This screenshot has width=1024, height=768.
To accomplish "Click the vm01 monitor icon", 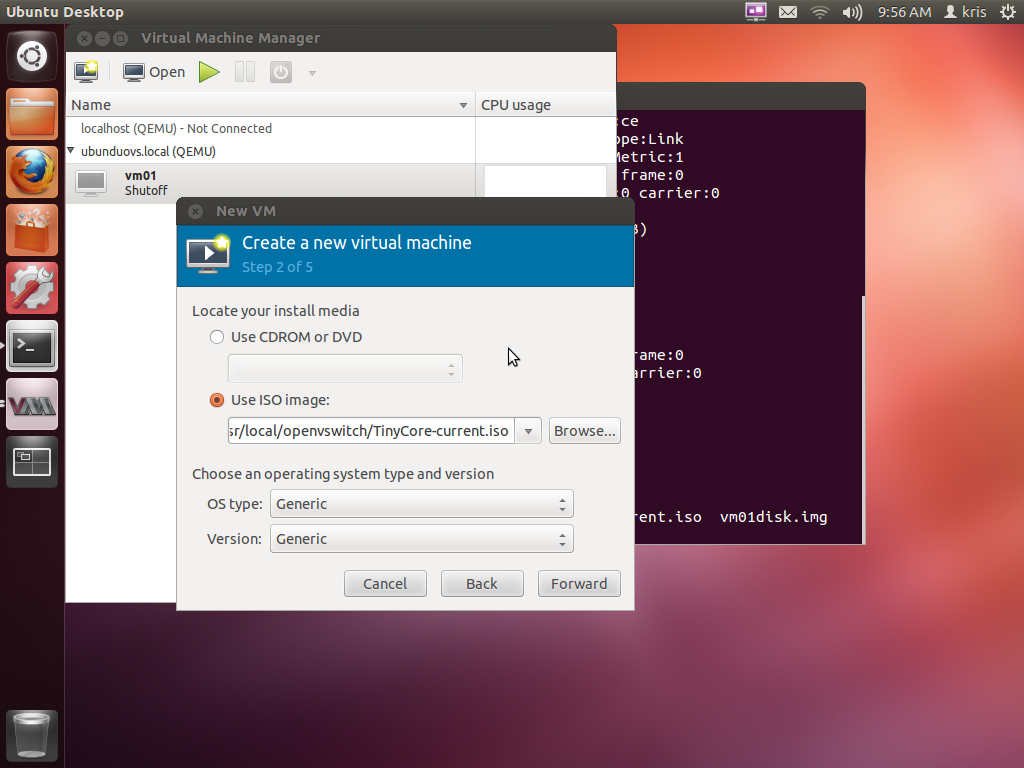I will 91,183.
